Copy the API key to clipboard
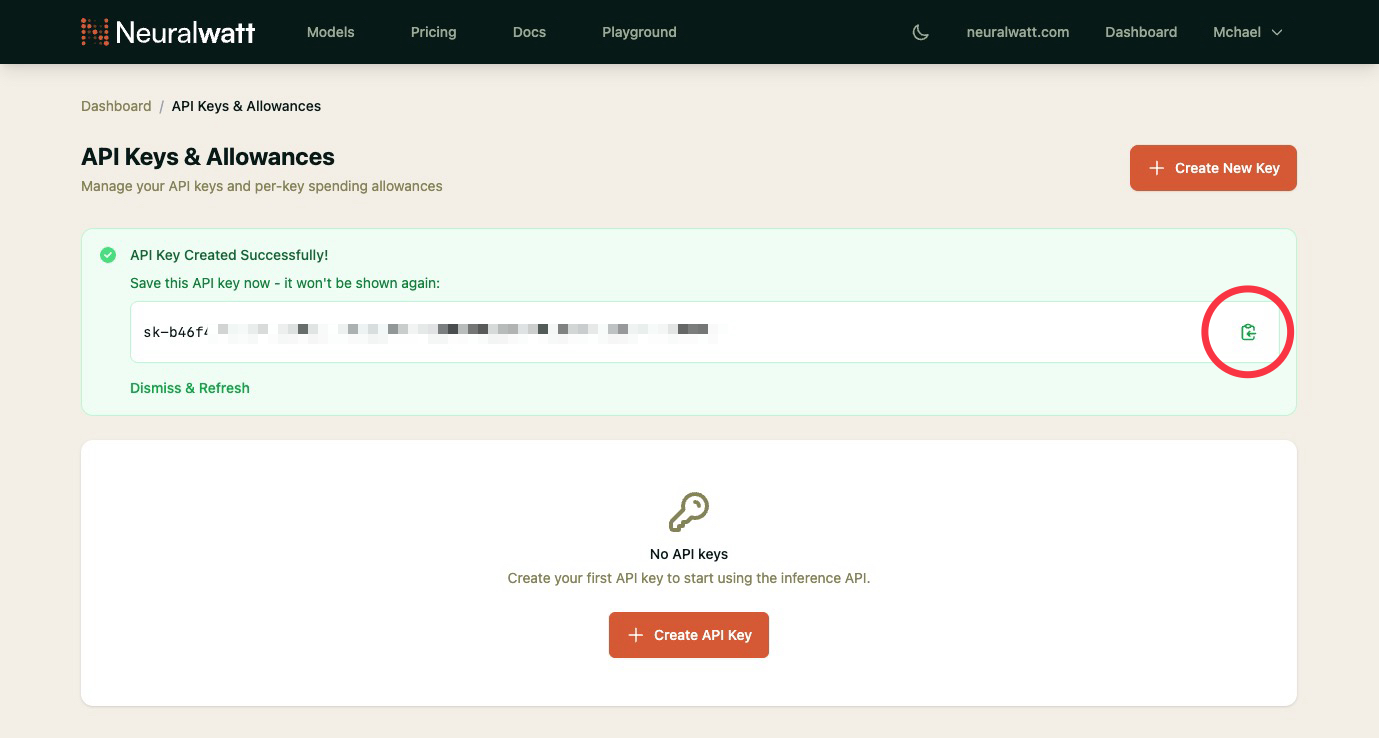This screenshot has width=1379, height=738. pos(1248,332)
